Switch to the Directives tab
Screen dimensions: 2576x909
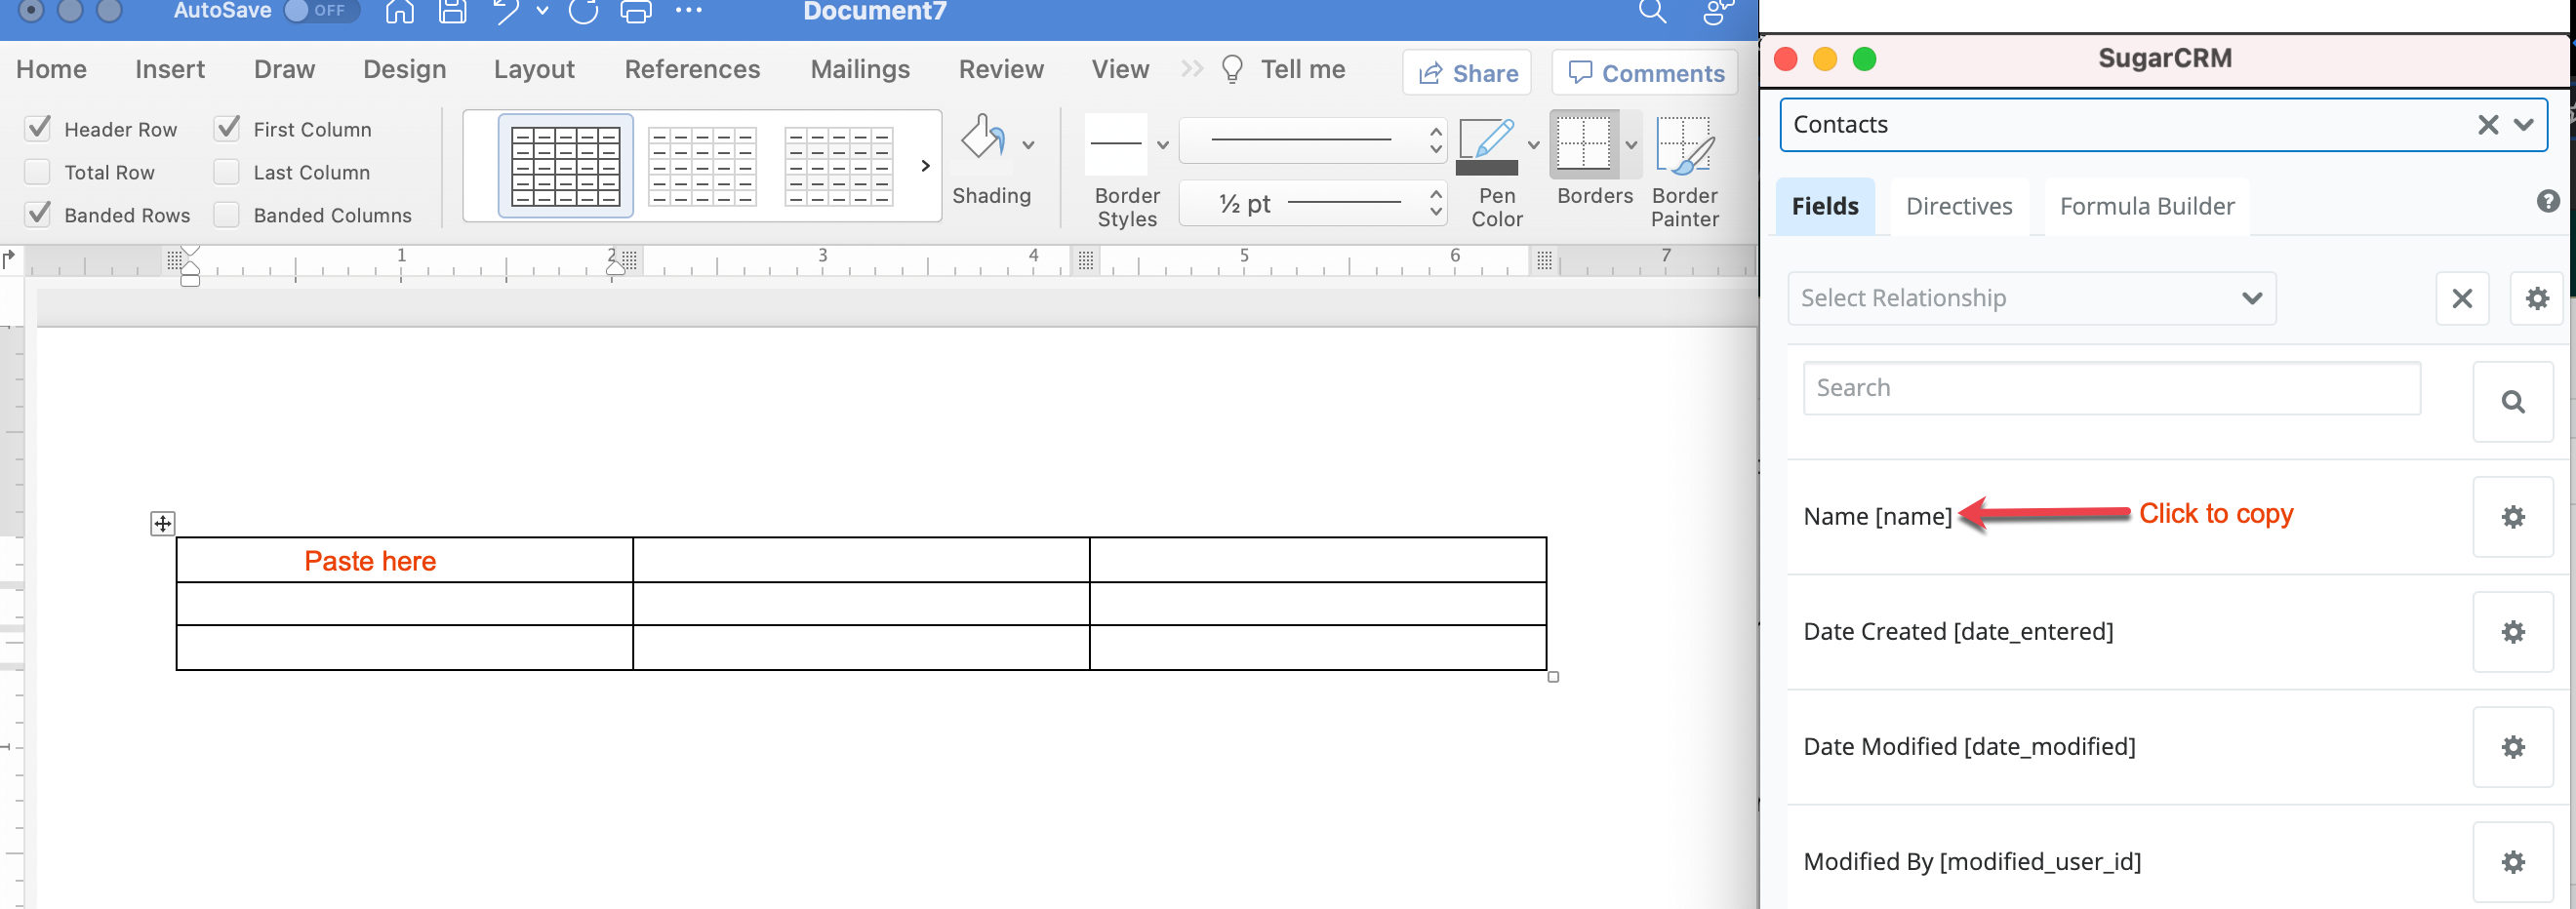tap(1959, 206)
